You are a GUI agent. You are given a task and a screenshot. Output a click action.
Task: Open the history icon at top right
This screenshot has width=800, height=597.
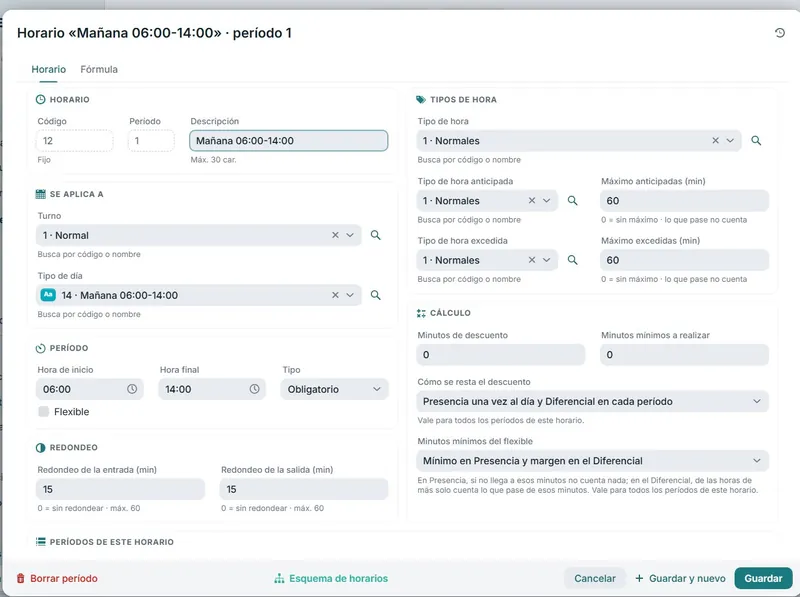tap(780, 33)
